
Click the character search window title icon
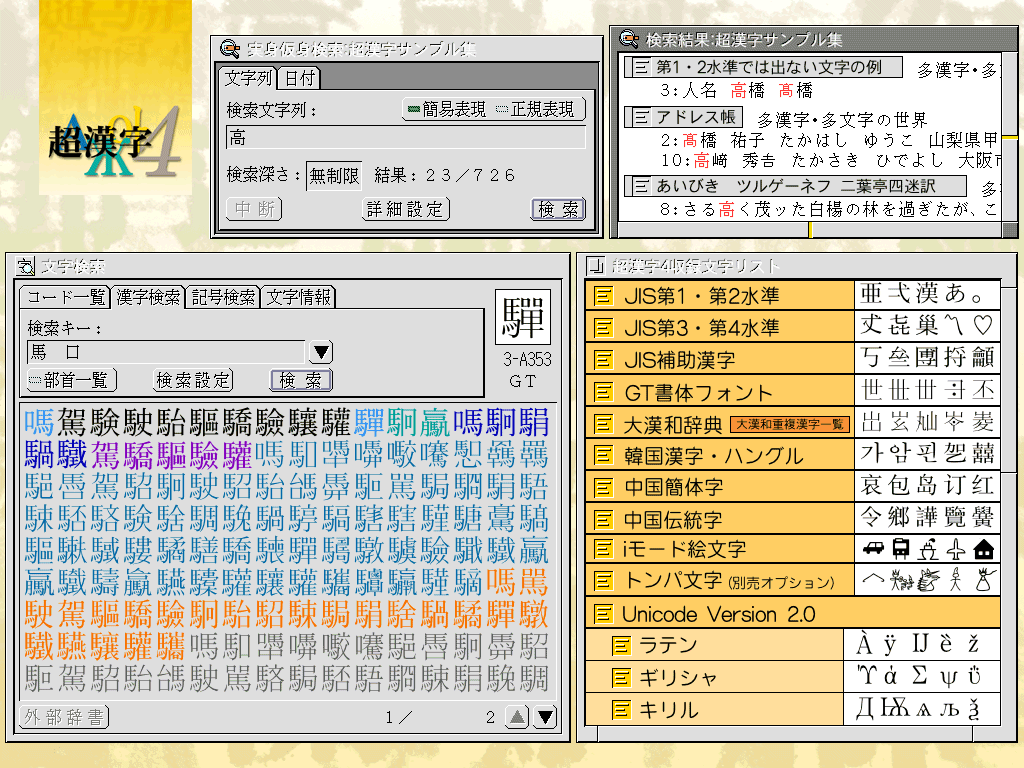23,265
